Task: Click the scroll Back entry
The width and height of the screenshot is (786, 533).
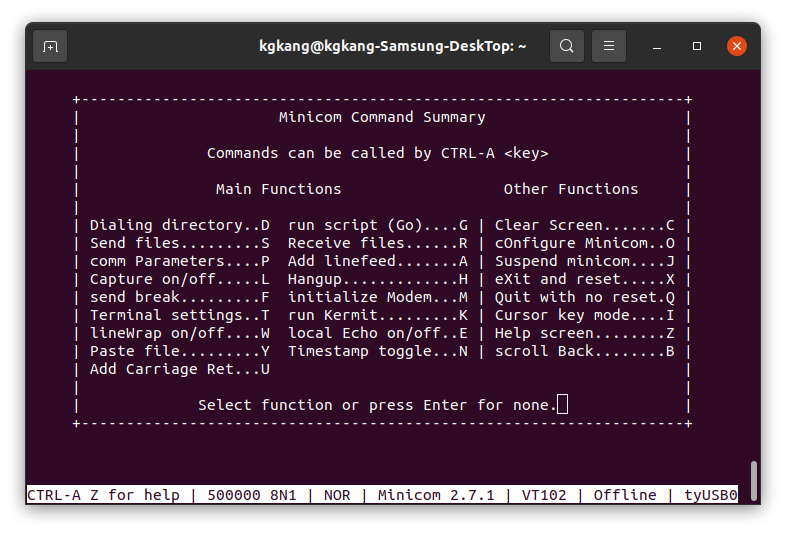Action: click(x=584, y=351)
